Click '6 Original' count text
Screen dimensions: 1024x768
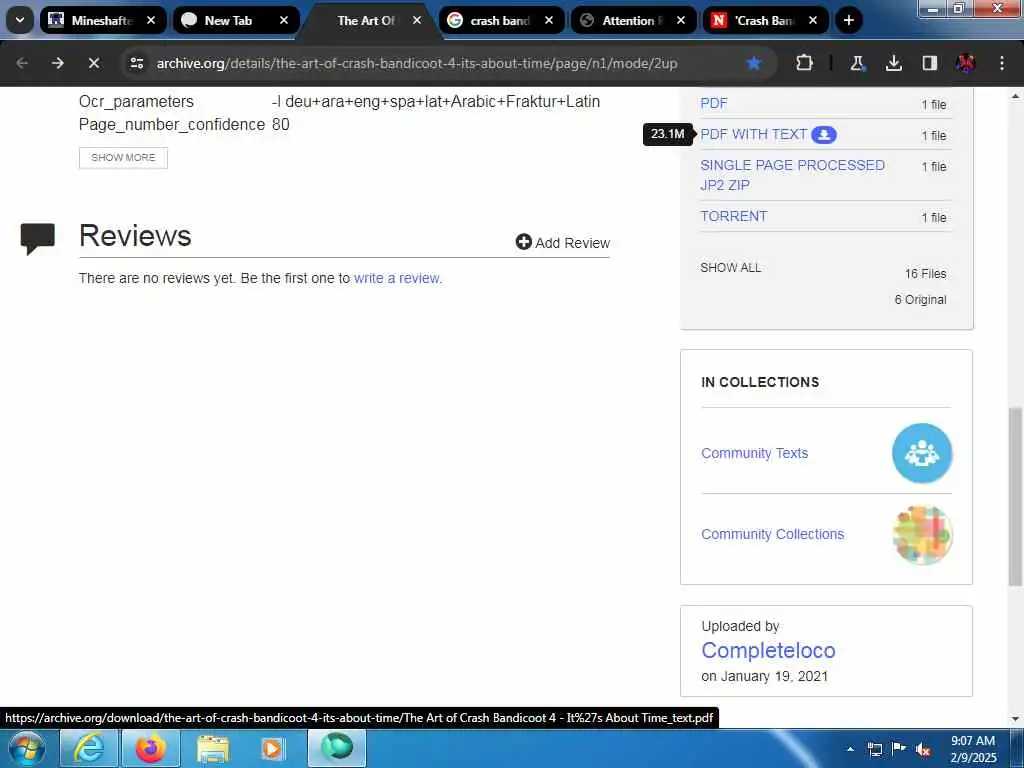coord(920,300)
